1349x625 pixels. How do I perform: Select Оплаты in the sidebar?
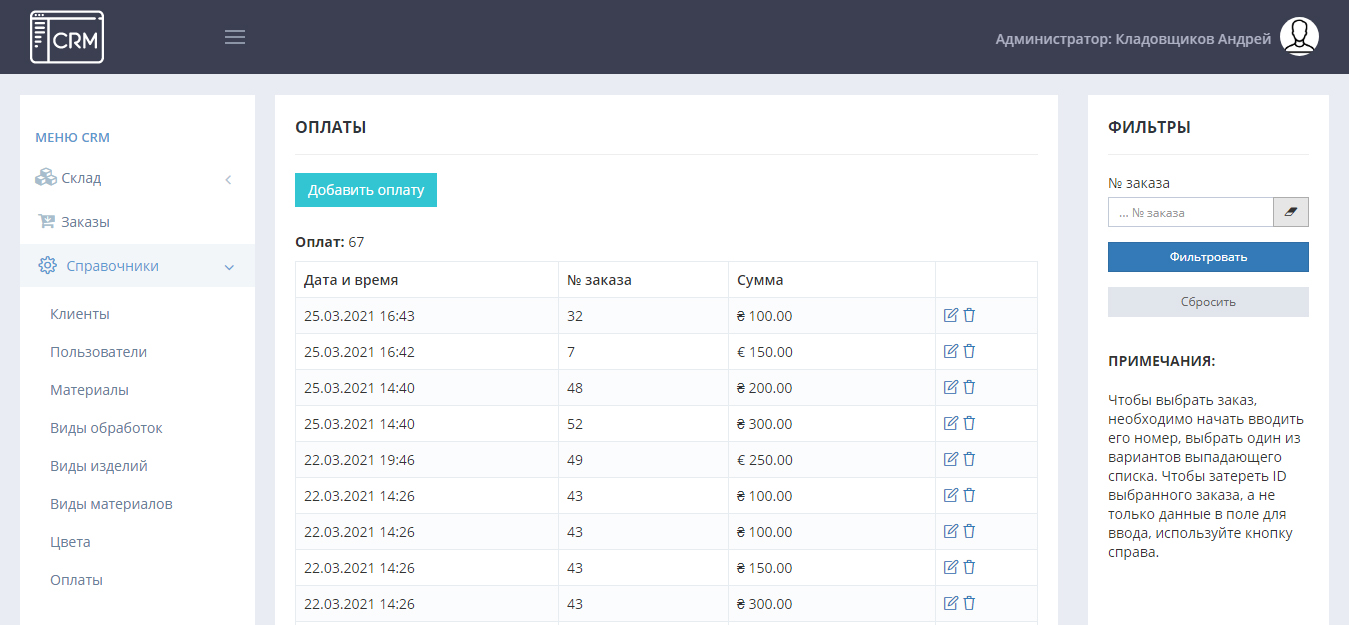tap(76, 580)
